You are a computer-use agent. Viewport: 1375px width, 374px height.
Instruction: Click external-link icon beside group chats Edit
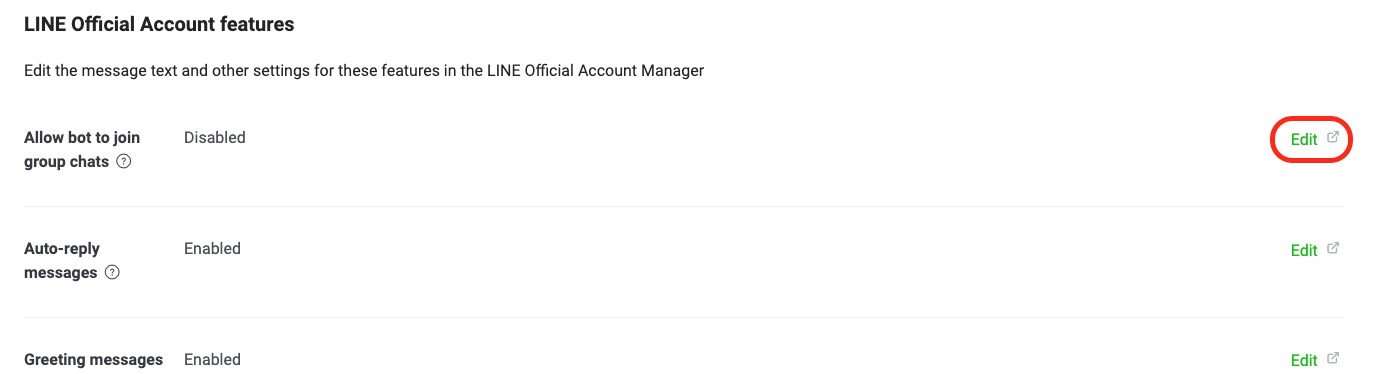1332,138
